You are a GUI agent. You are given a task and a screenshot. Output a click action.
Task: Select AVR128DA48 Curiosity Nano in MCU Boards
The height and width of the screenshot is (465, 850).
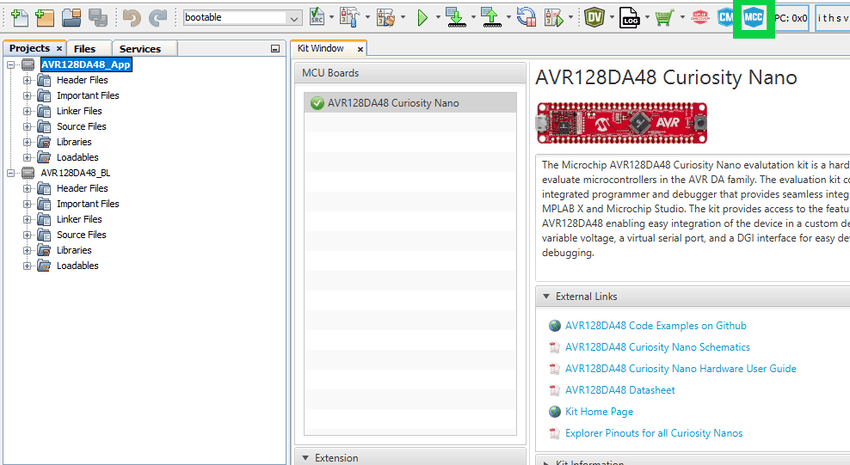tap(393, 103)
